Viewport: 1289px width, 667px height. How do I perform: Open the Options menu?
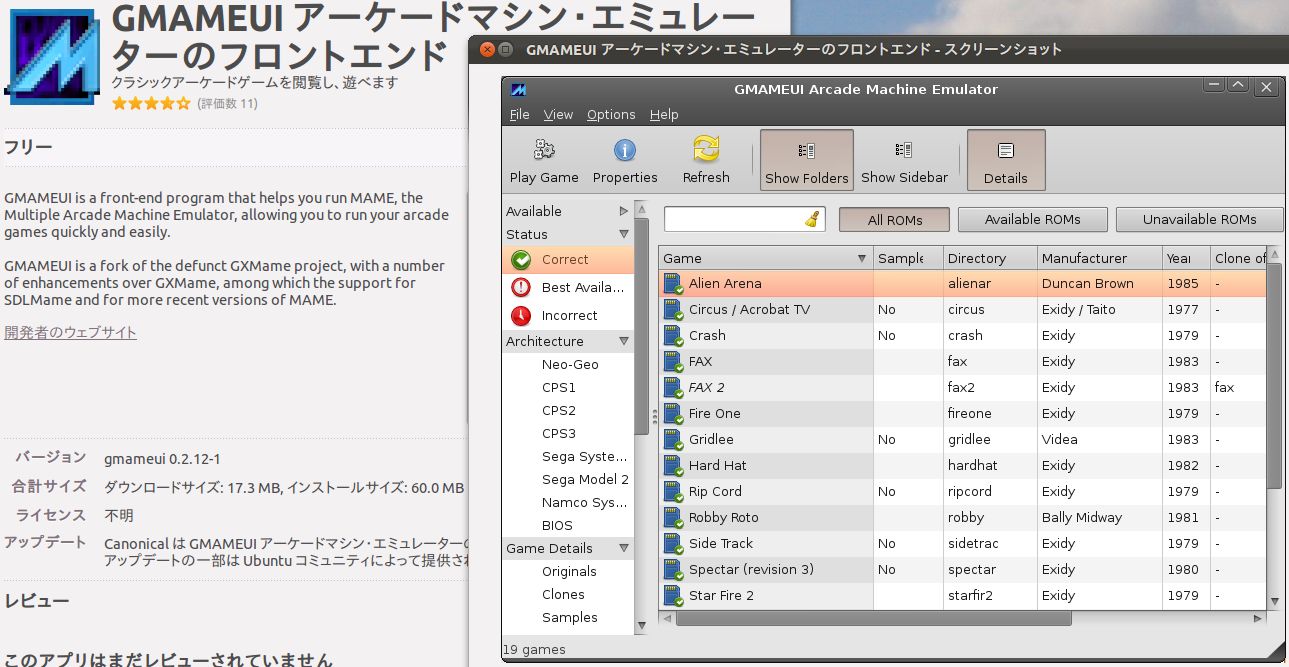click(611, 115)
